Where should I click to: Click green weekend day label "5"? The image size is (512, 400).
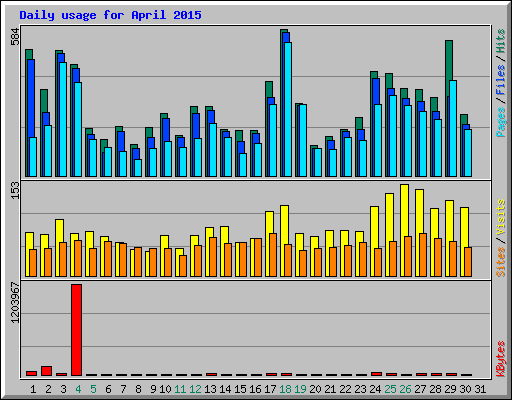coord(93,389)
